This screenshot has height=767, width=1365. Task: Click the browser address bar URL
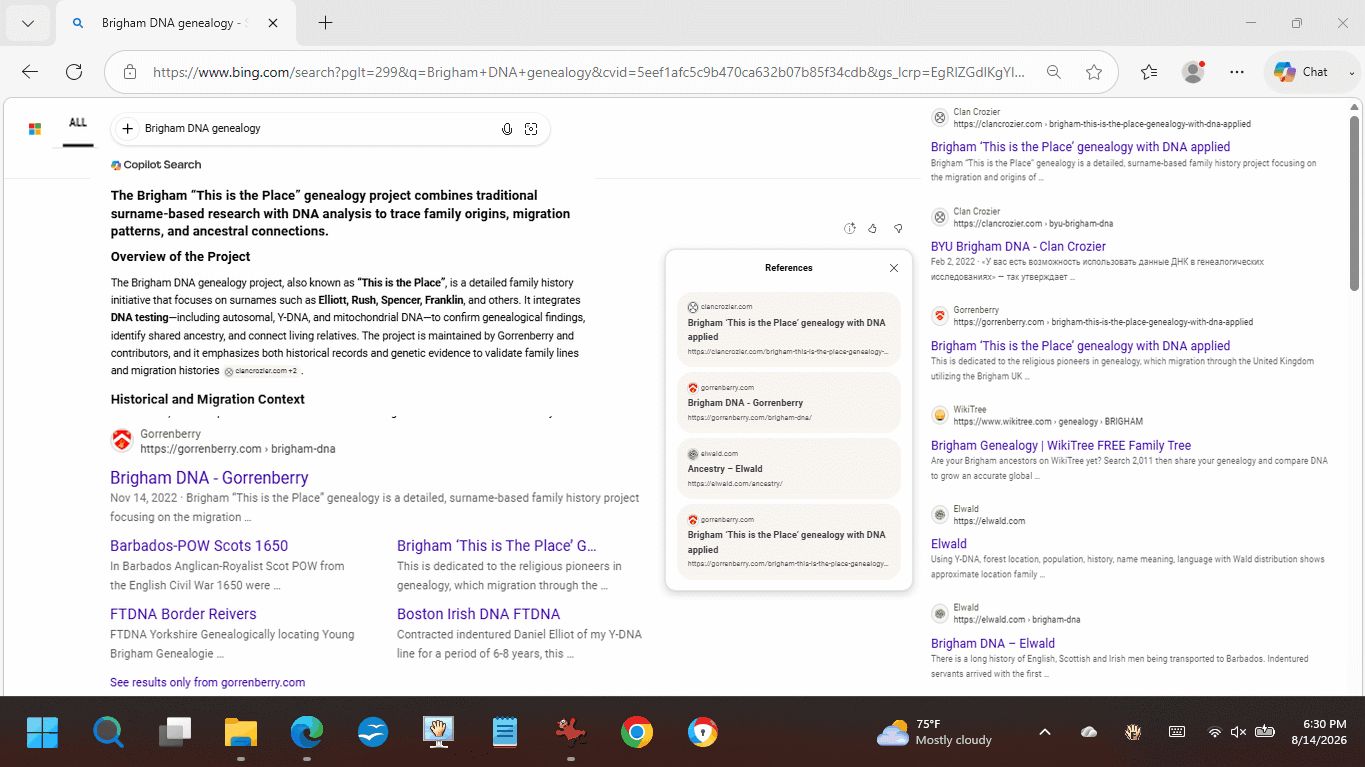(x=588, y=72)
